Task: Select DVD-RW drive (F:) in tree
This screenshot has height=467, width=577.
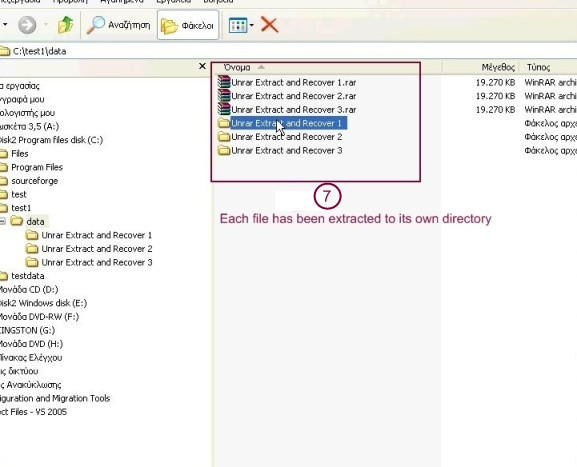Action: (x=39, y=317)
